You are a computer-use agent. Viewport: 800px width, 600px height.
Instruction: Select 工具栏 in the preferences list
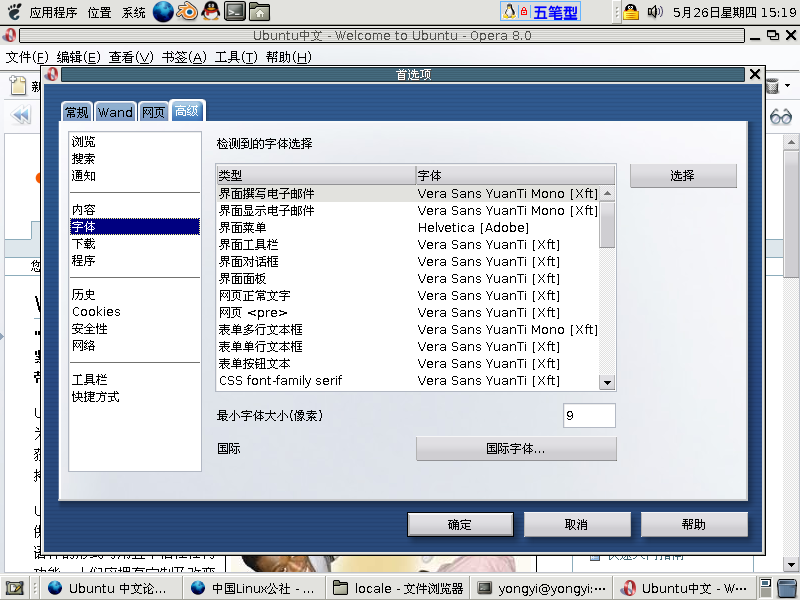tap(135, 380)
